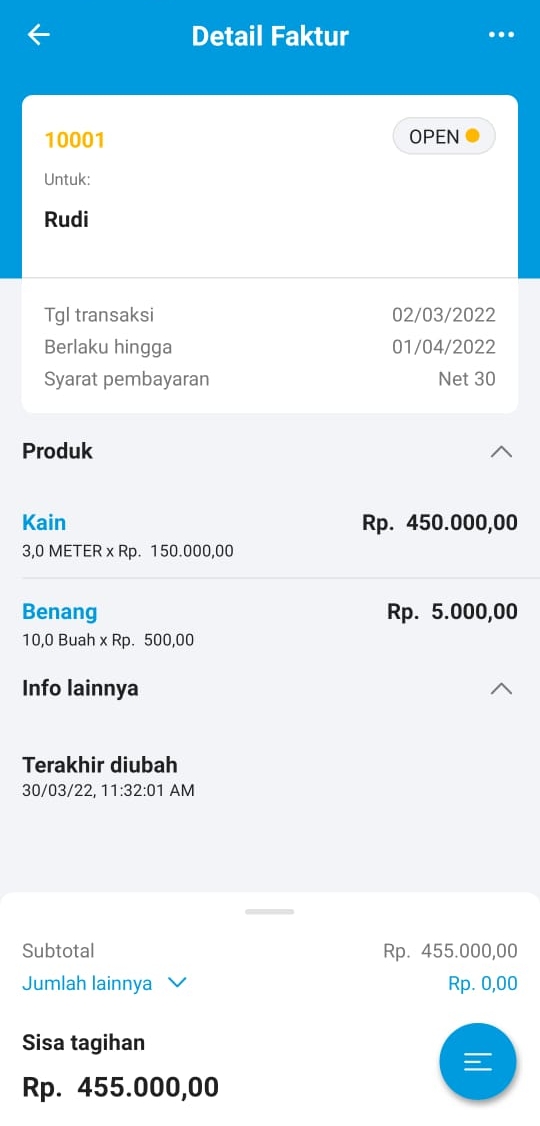The image size is (540, 1126).
Task: Tap the Rp. 0,00 other amount
Action: 483,983
